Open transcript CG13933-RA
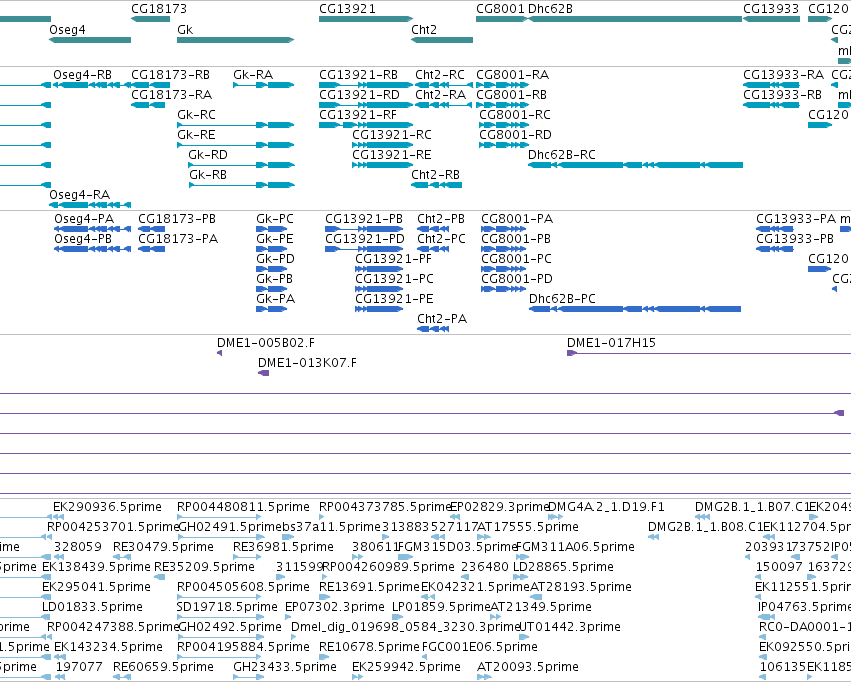Viewport: 851px width, 682px height. (x=783, y=74)
